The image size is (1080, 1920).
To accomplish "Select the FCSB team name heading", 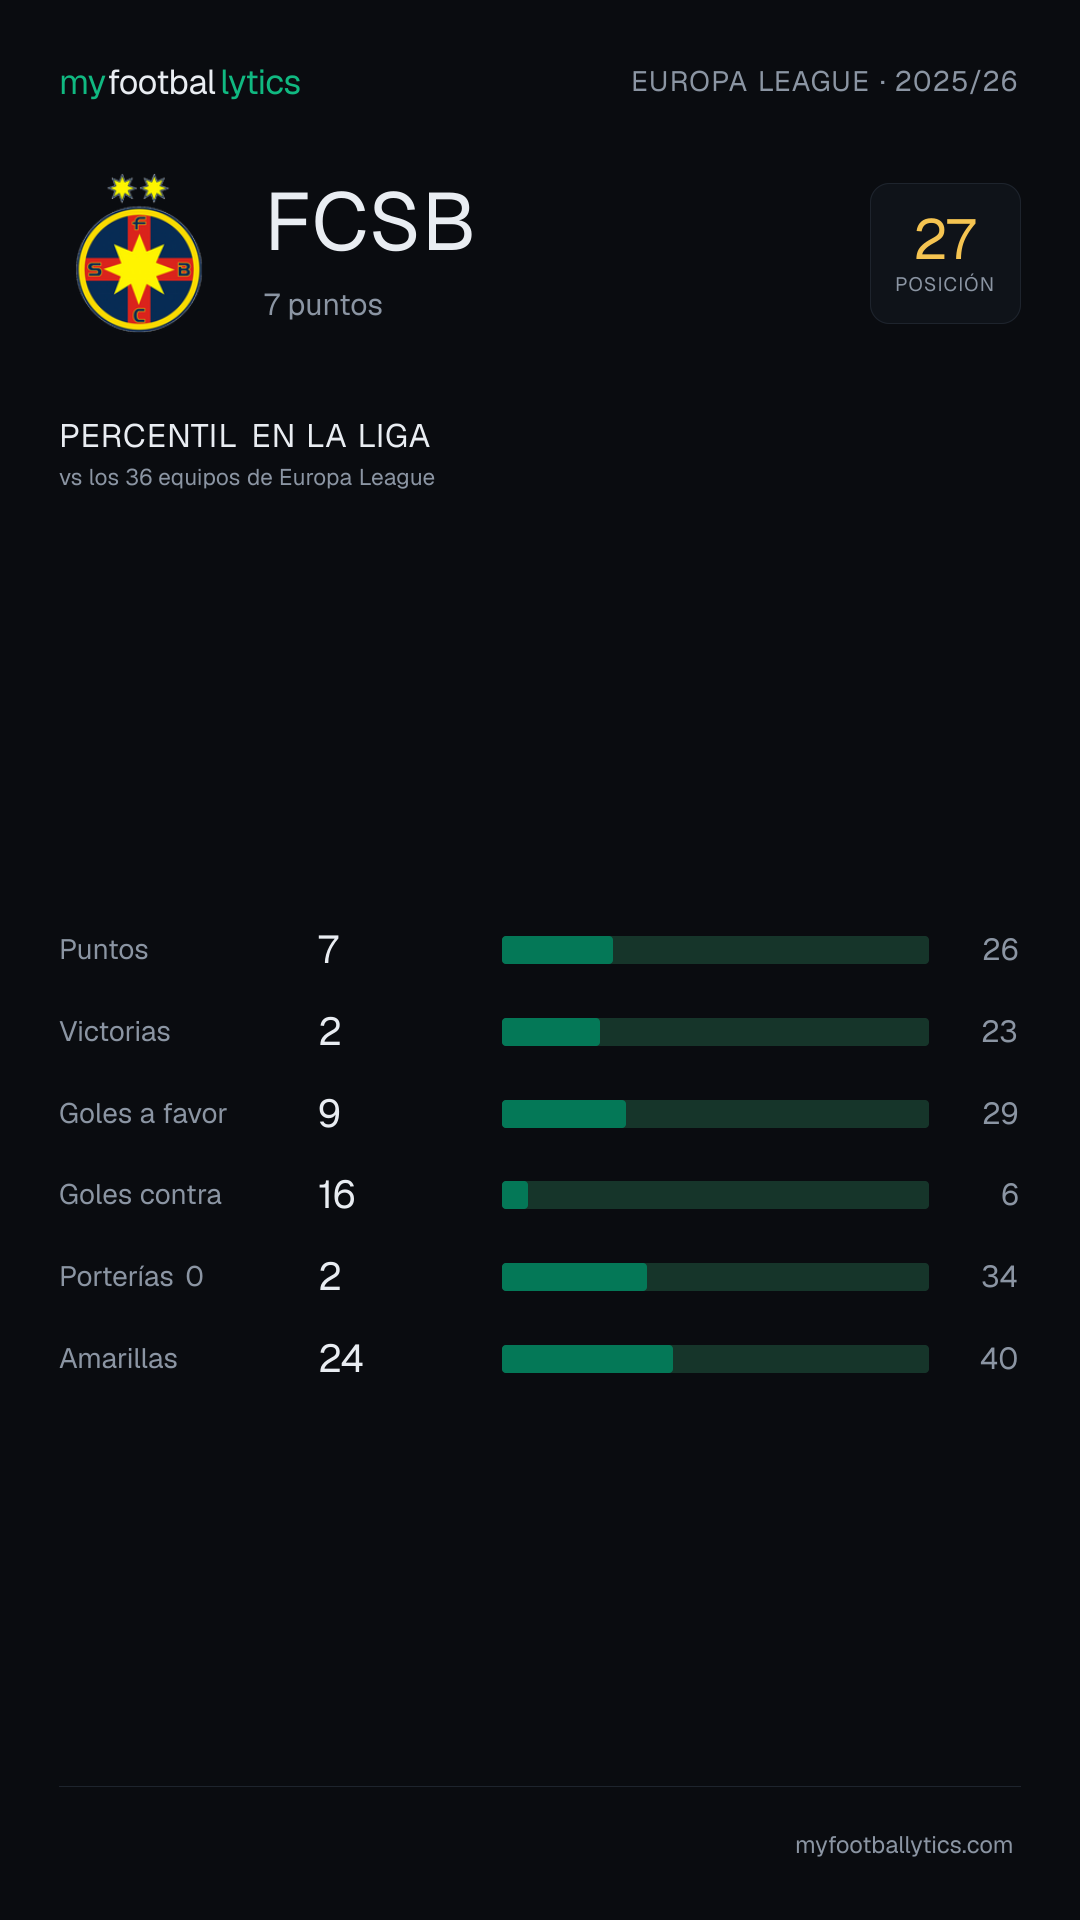I will click(370, 222).
